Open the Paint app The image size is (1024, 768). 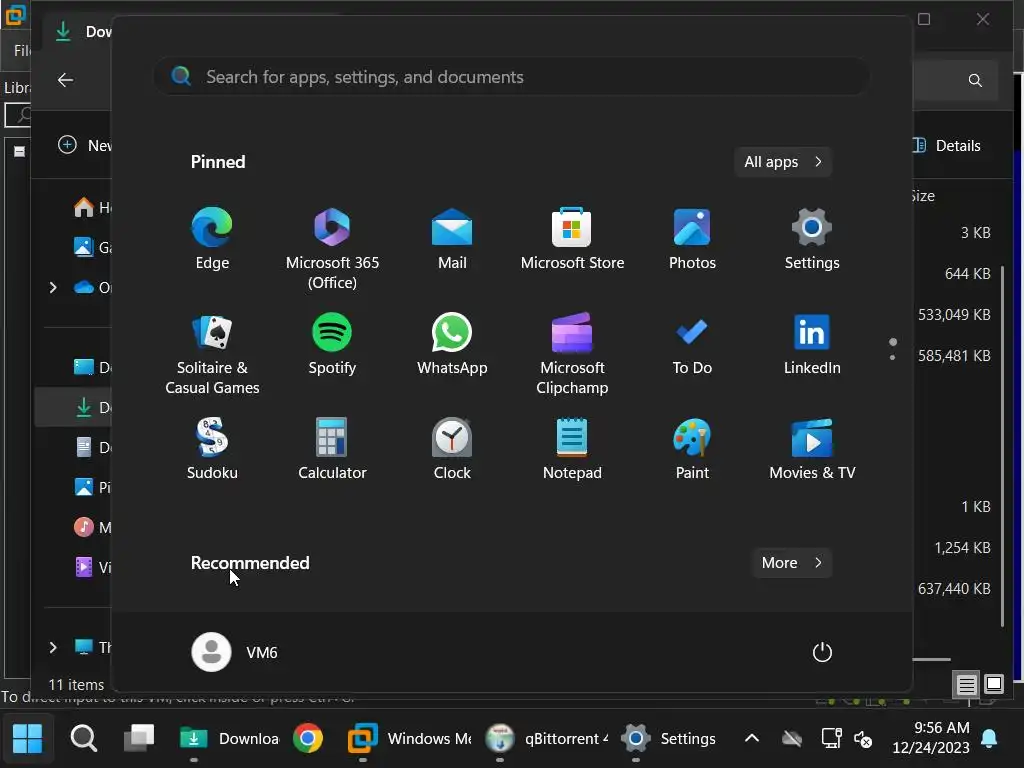point(692,449)
